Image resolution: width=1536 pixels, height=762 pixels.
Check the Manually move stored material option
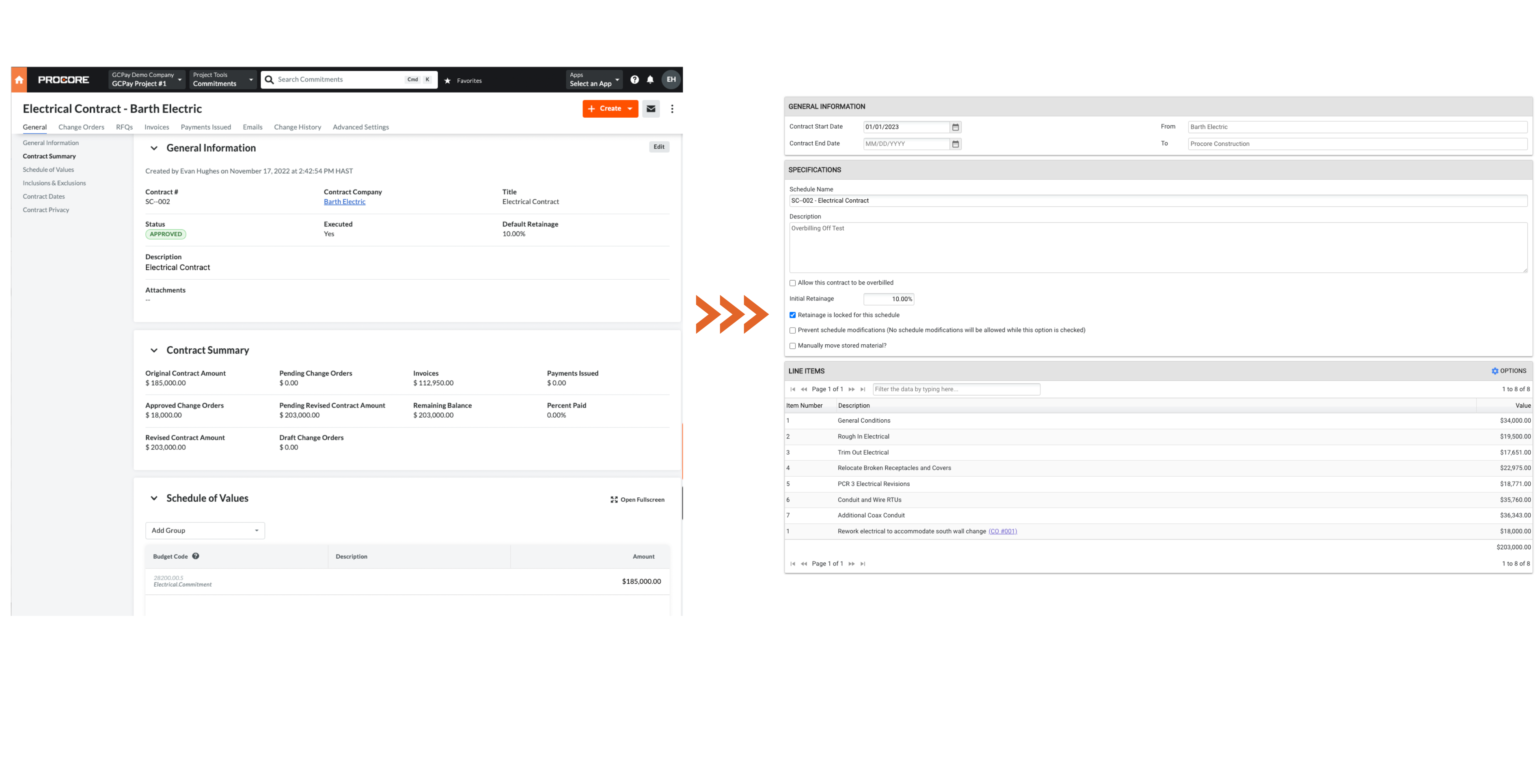pyautogui.click(x=792, y=345)
